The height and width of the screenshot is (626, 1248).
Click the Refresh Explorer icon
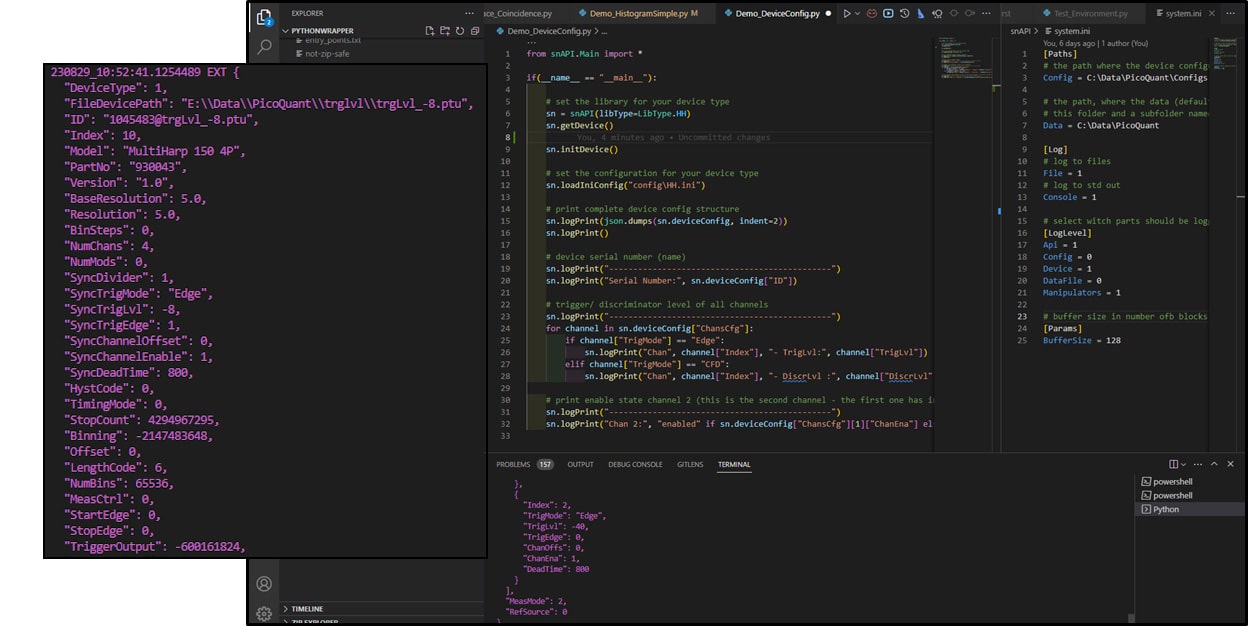[460, 31]
